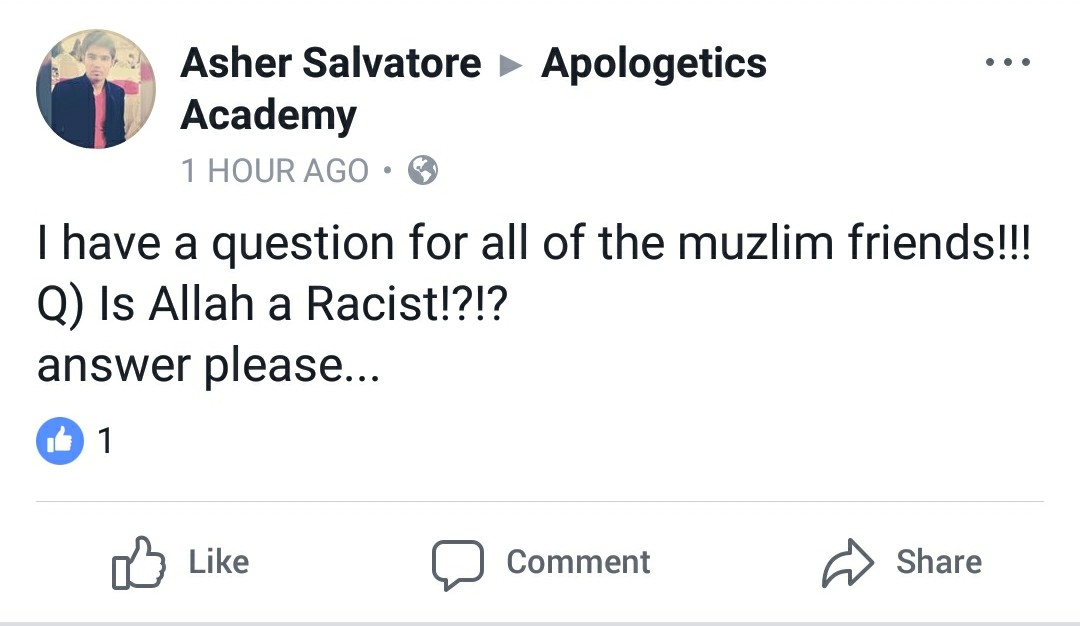Tap the speech bubble Comment icon
The height and width of the screenshot is (626, 1080).
click(x=457, y=563)
